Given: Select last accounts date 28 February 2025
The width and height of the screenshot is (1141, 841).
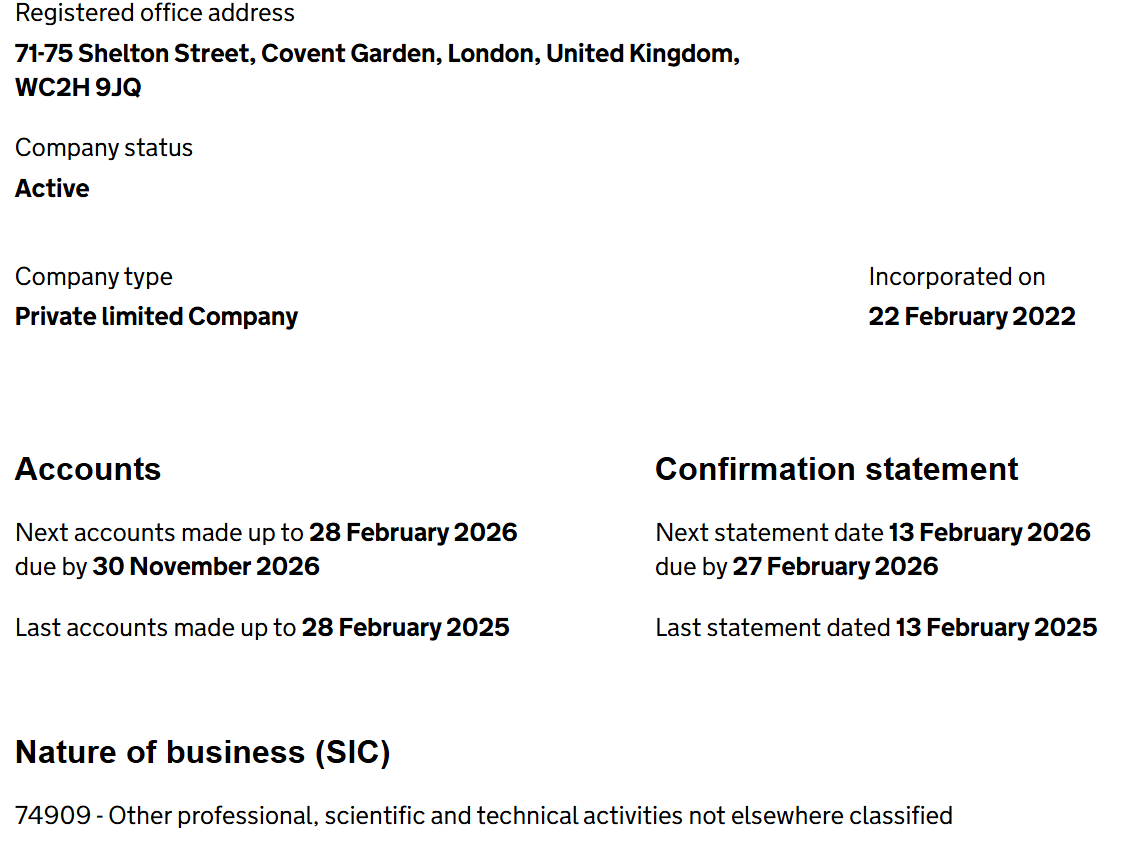Looking at the screenshot, I should click(x=405, y=628).
